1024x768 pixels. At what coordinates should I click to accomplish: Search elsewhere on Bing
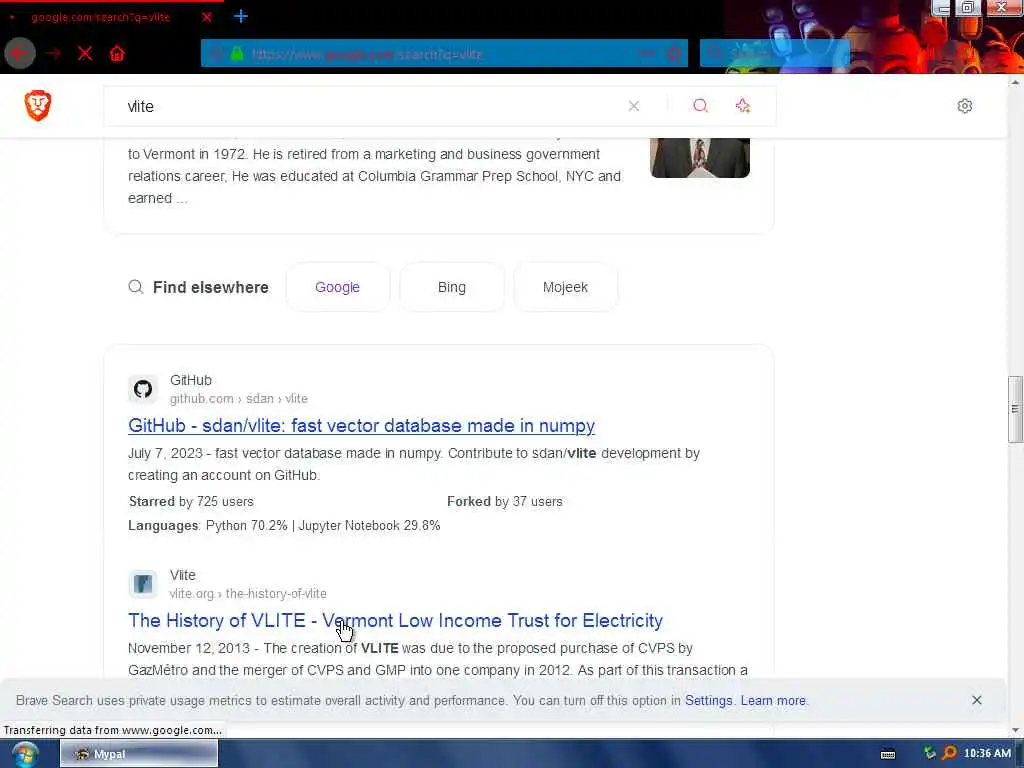click(x=452, y=287)
